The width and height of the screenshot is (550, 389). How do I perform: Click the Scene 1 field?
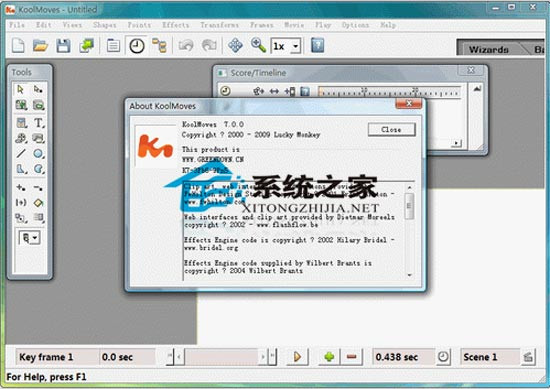[x=490, y=357]
